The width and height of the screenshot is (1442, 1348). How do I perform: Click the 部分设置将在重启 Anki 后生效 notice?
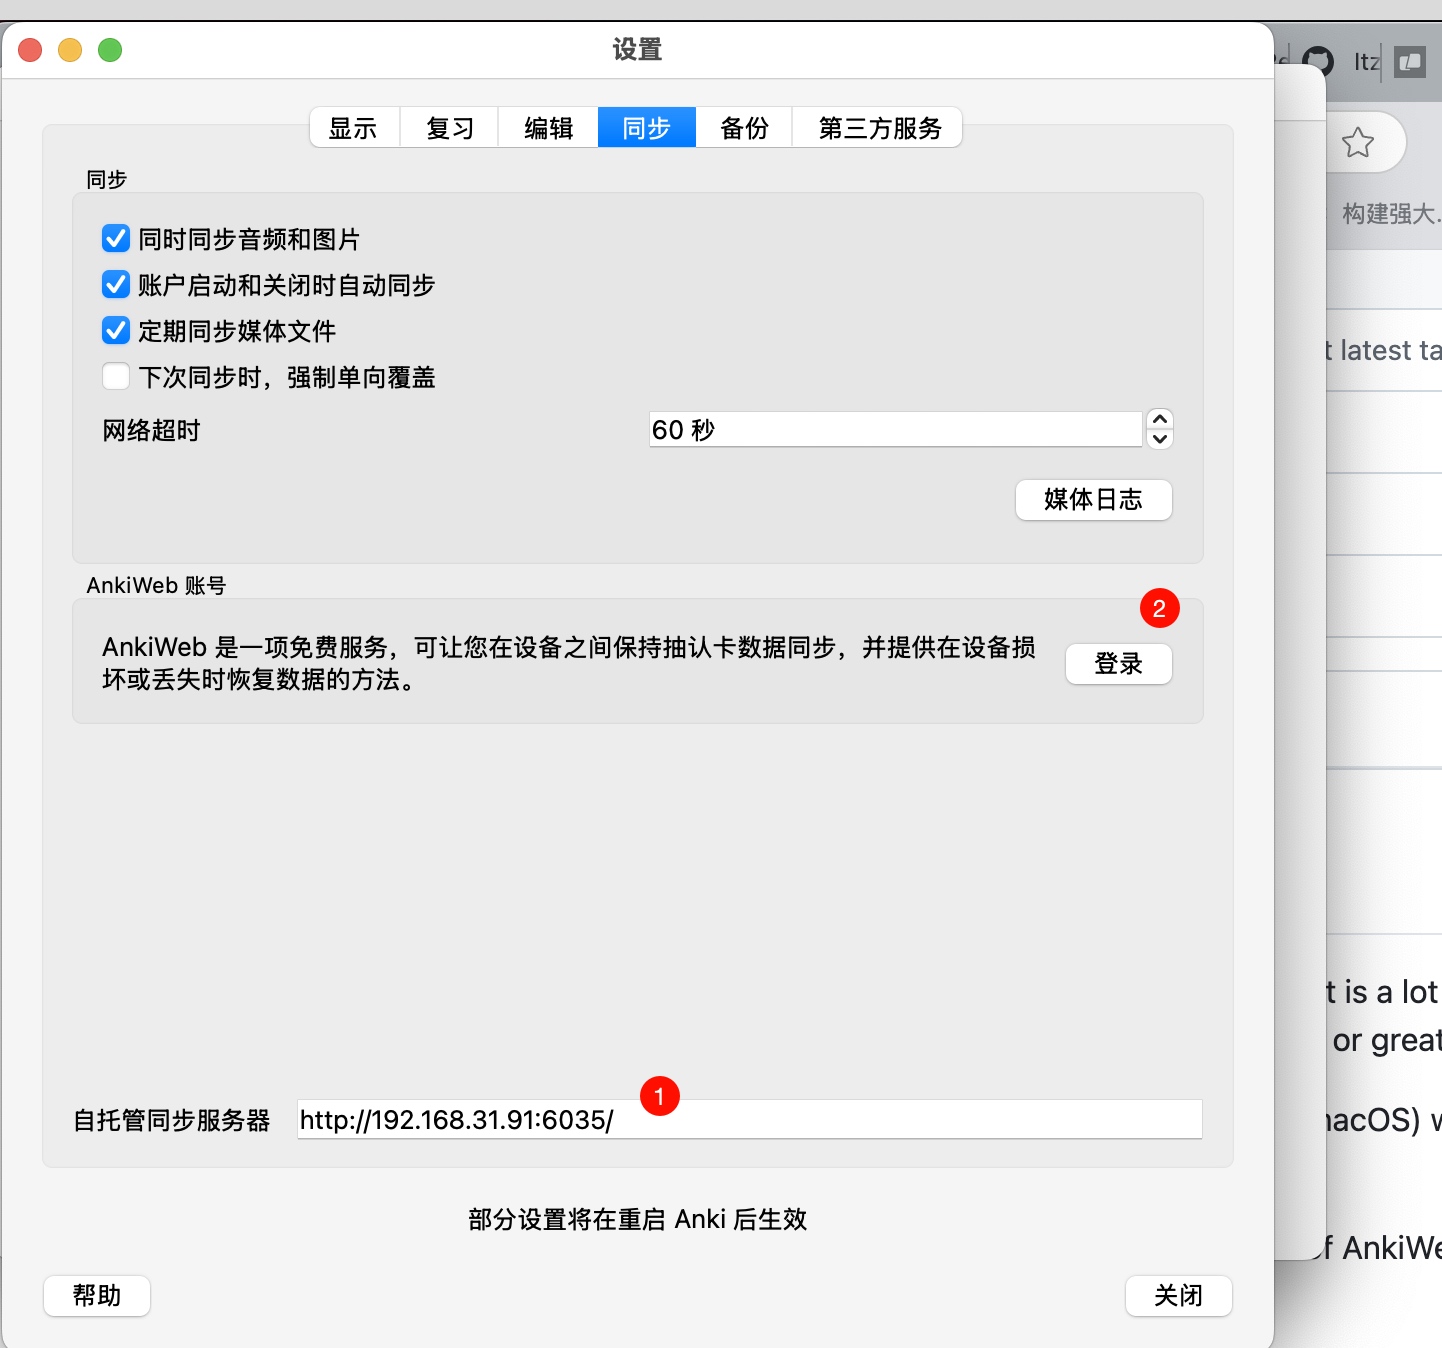coord(637,1219)
